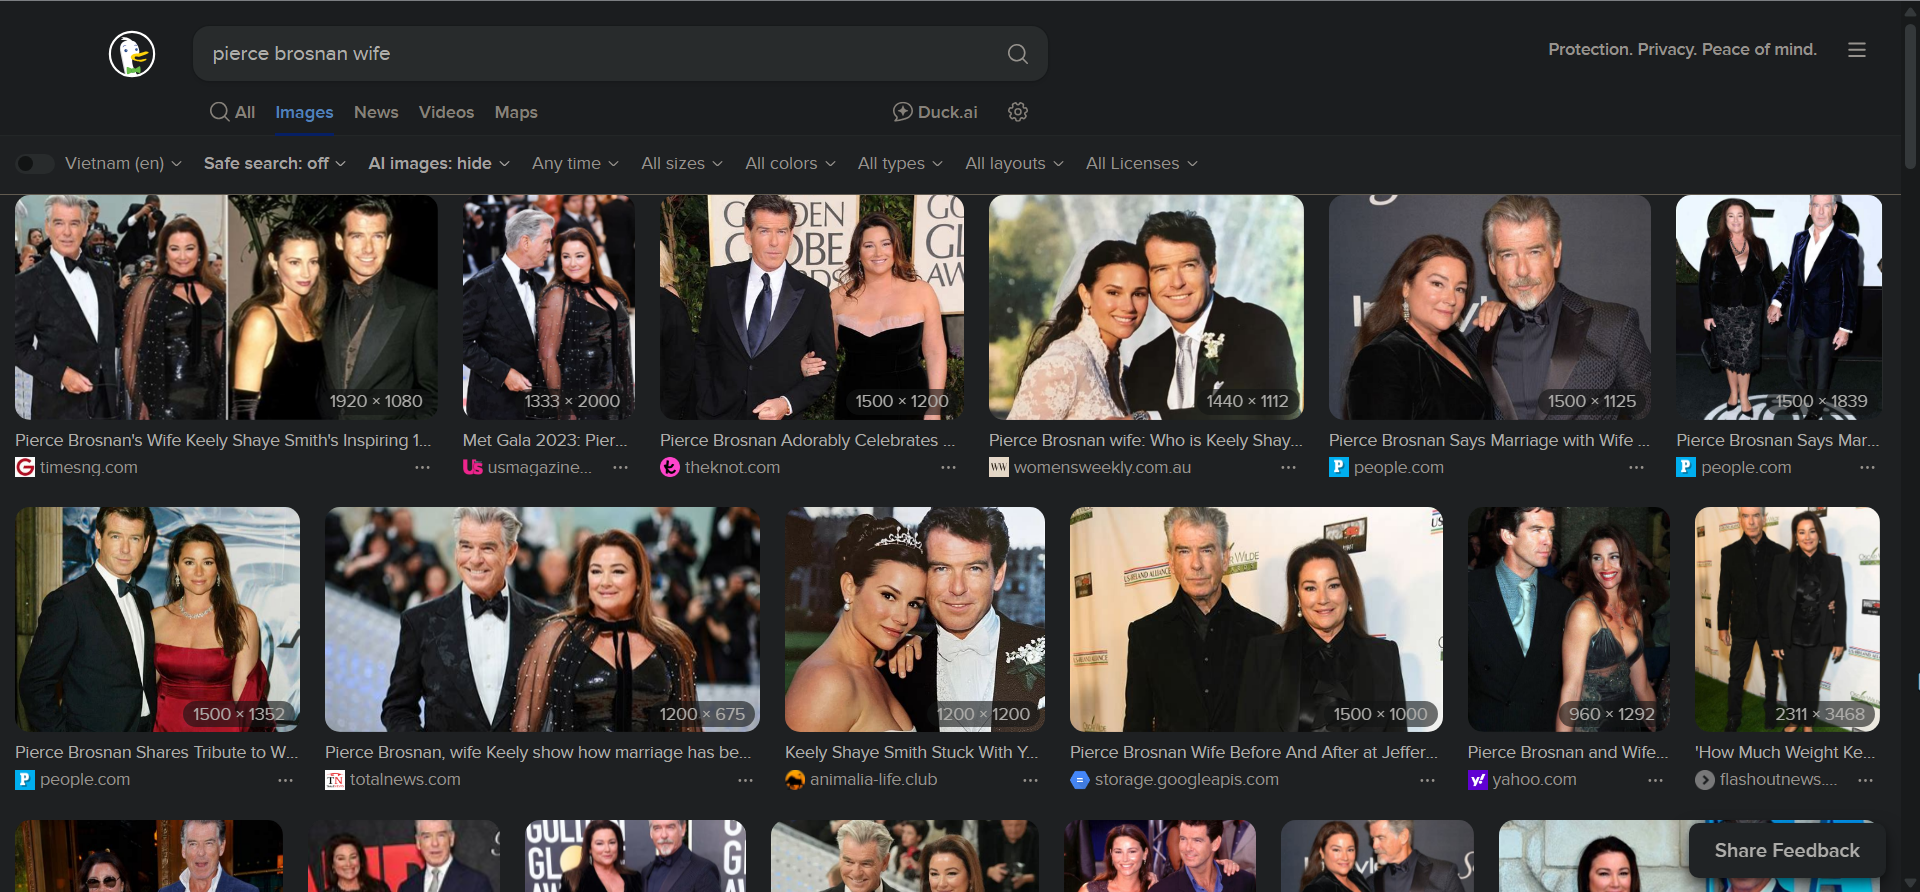The width and height of the screenshot is (1920, 892).
Task: Open the All layouts filter dropdown
Action: [x=1014, y=163]
